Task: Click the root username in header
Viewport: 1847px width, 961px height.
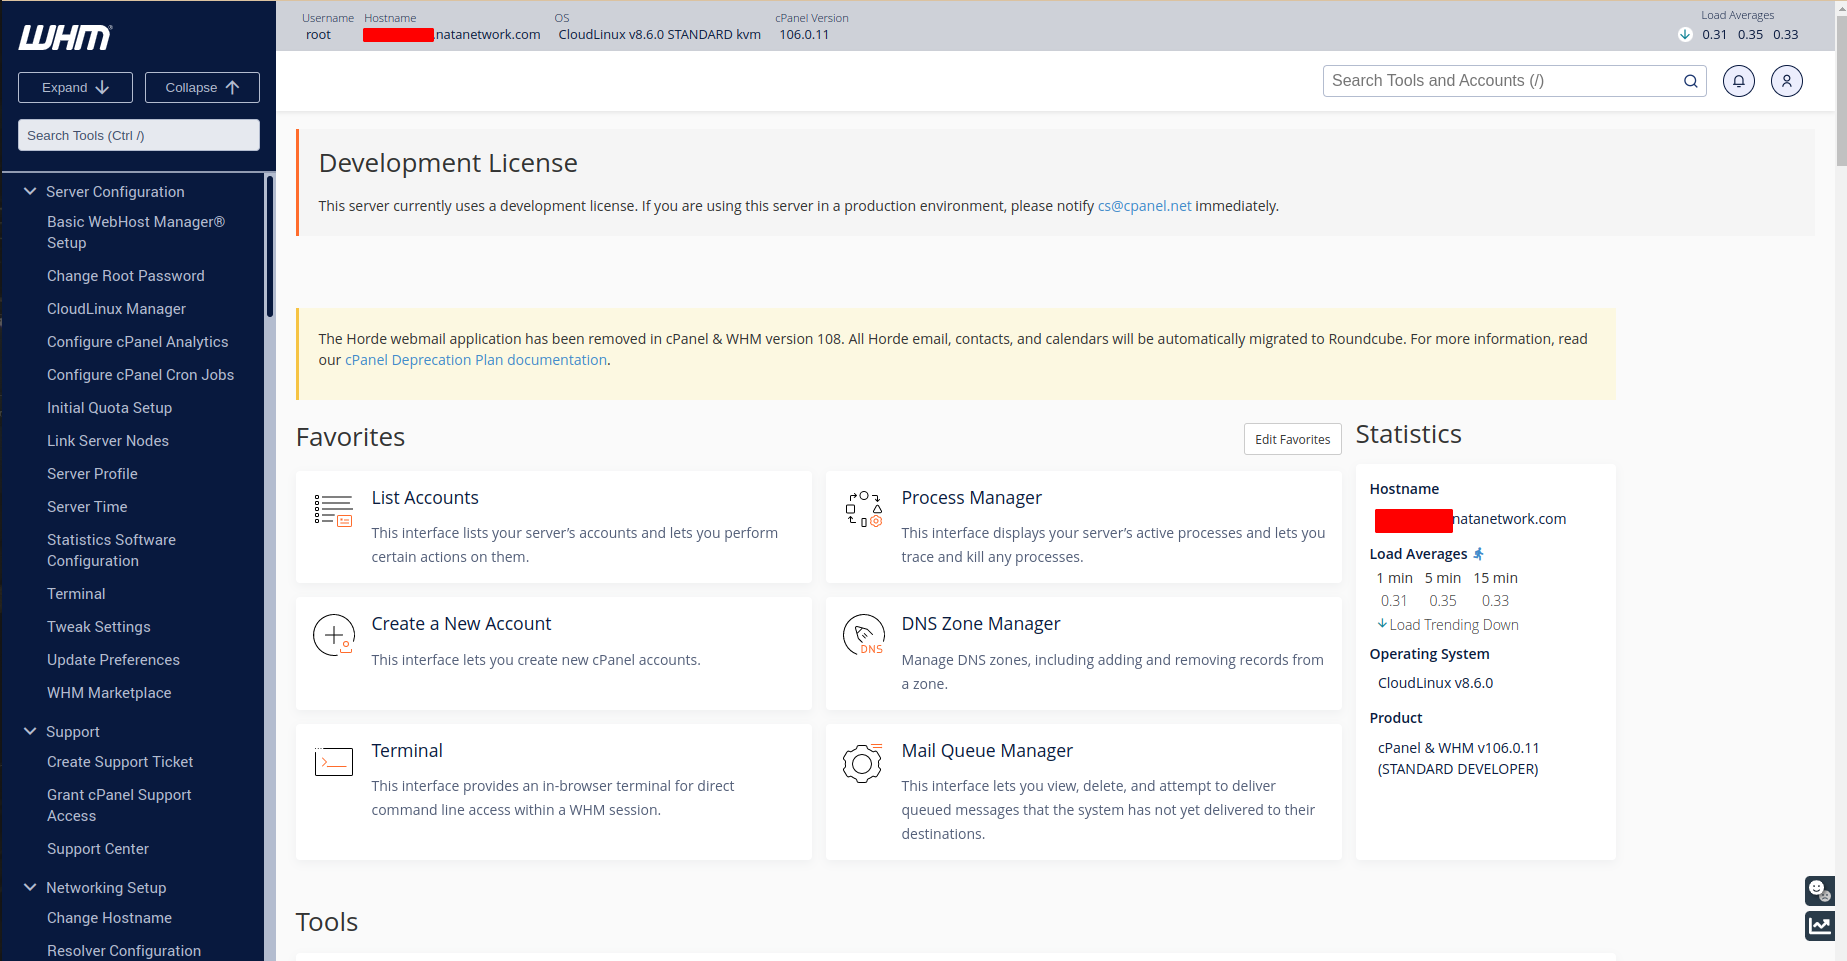Action: (318, 35)
